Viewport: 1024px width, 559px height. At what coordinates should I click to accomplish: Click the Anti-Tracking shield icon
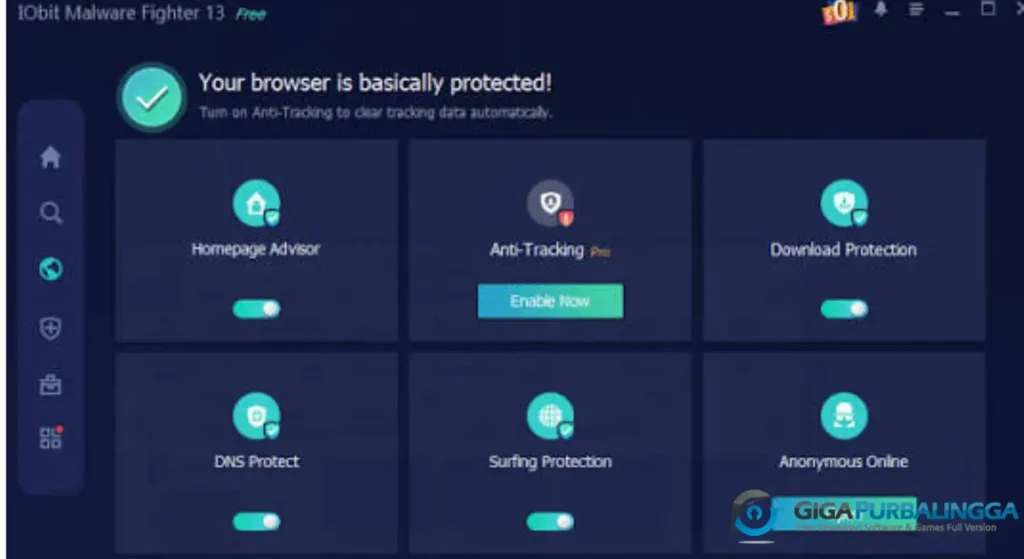point(551,204)
